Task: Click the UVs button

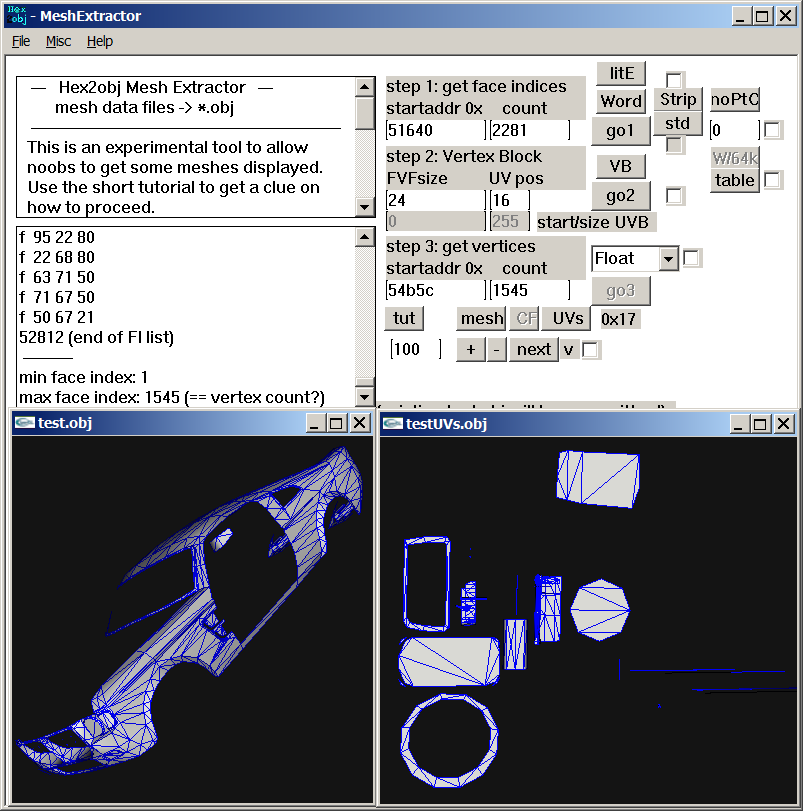Action: (567, 319)
